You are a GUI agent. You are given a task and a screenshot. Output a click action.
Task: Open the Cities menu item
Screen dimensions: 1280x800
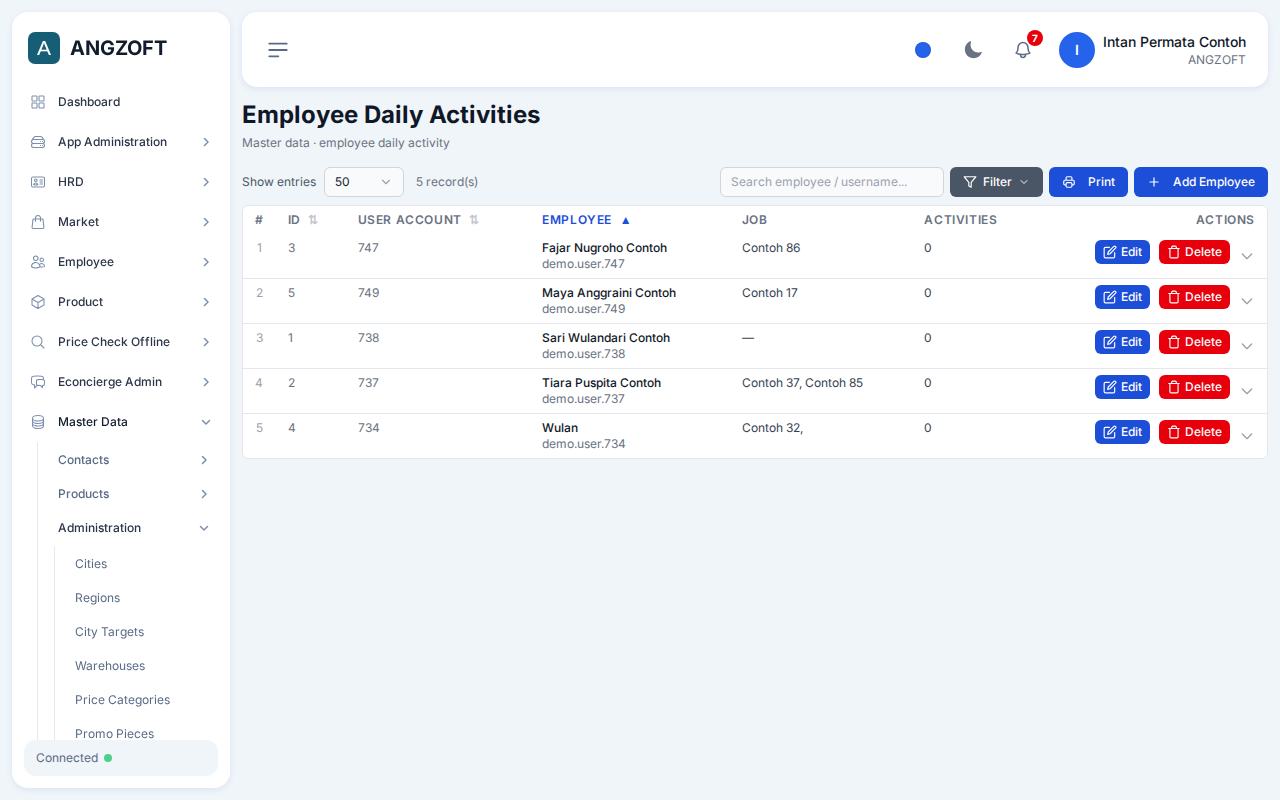tap(91, 564)
